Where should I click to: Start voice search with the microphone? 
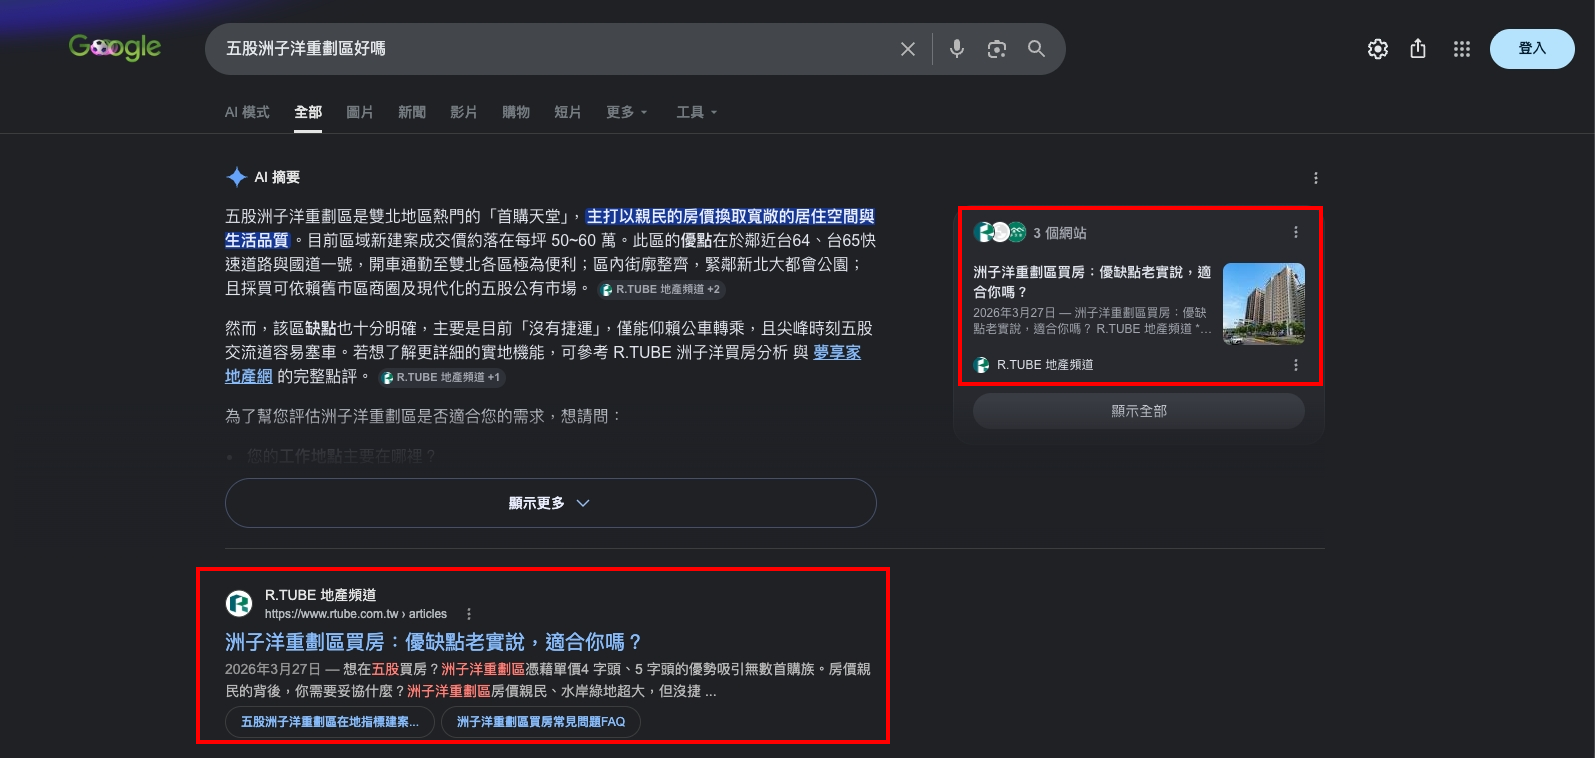957,48
